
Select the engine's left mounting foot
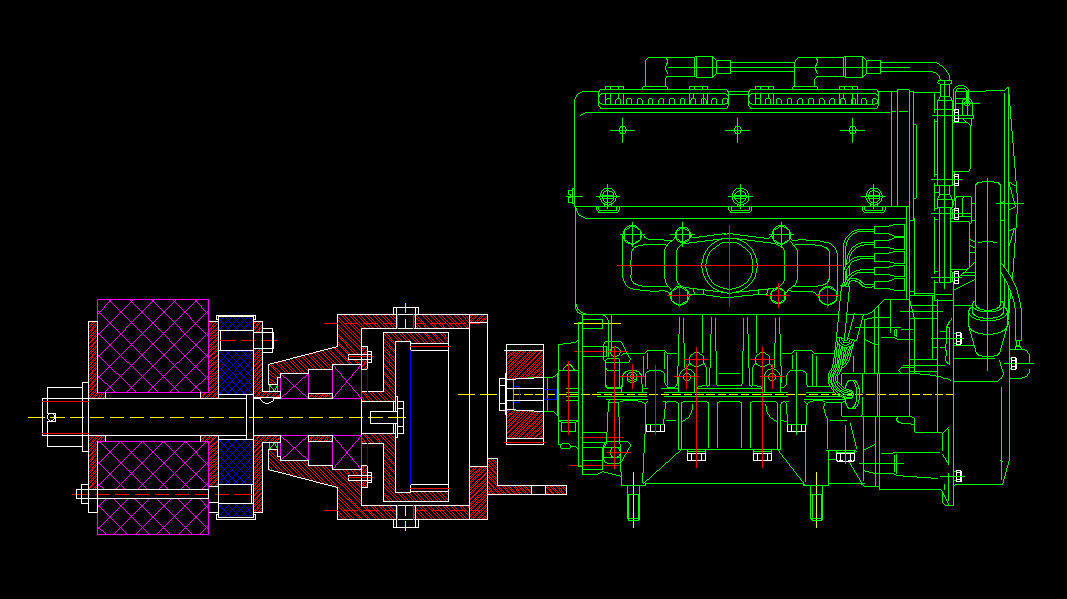(x=633, y=503)
